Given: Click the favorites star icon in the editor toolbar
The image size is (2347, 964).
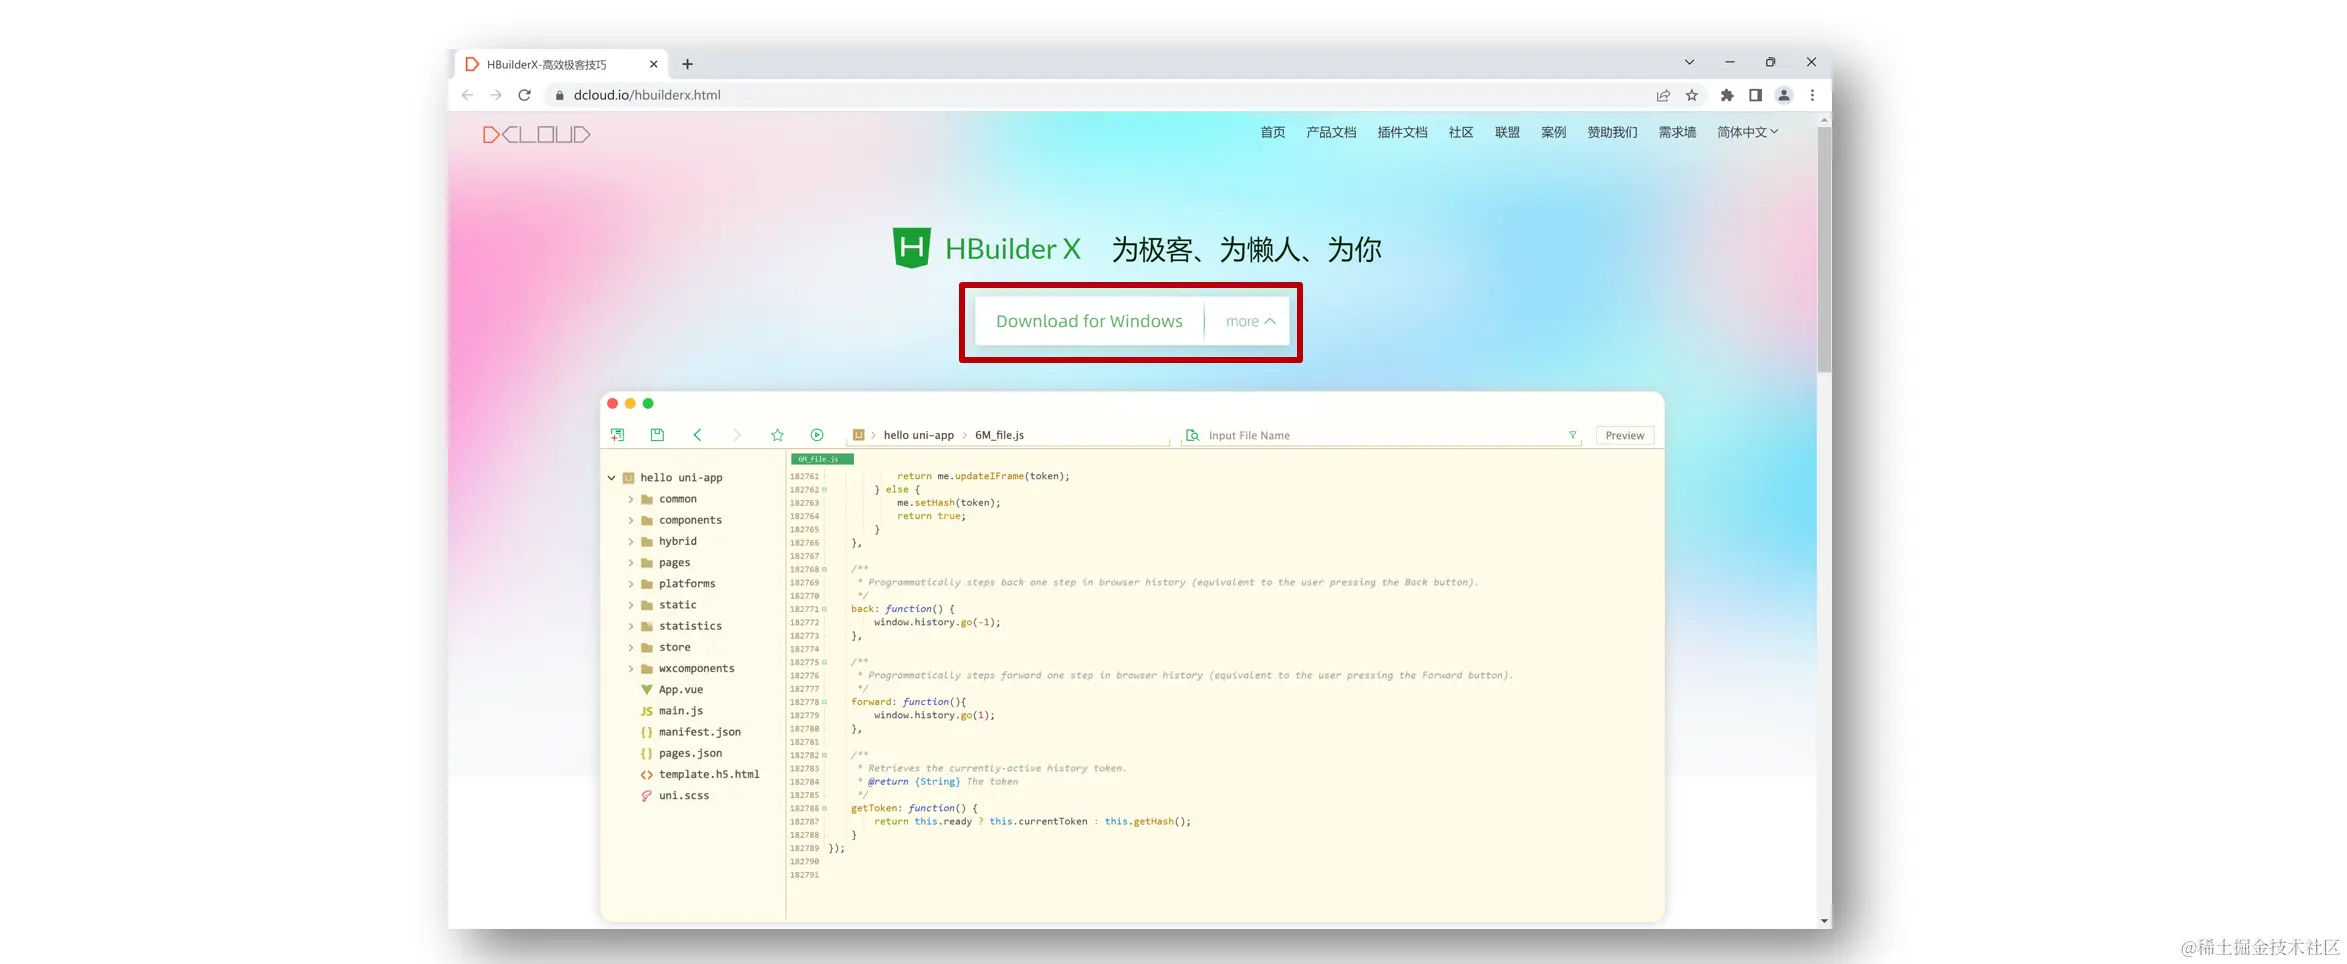Looking at the screenshot, I should tap(777, 434).
